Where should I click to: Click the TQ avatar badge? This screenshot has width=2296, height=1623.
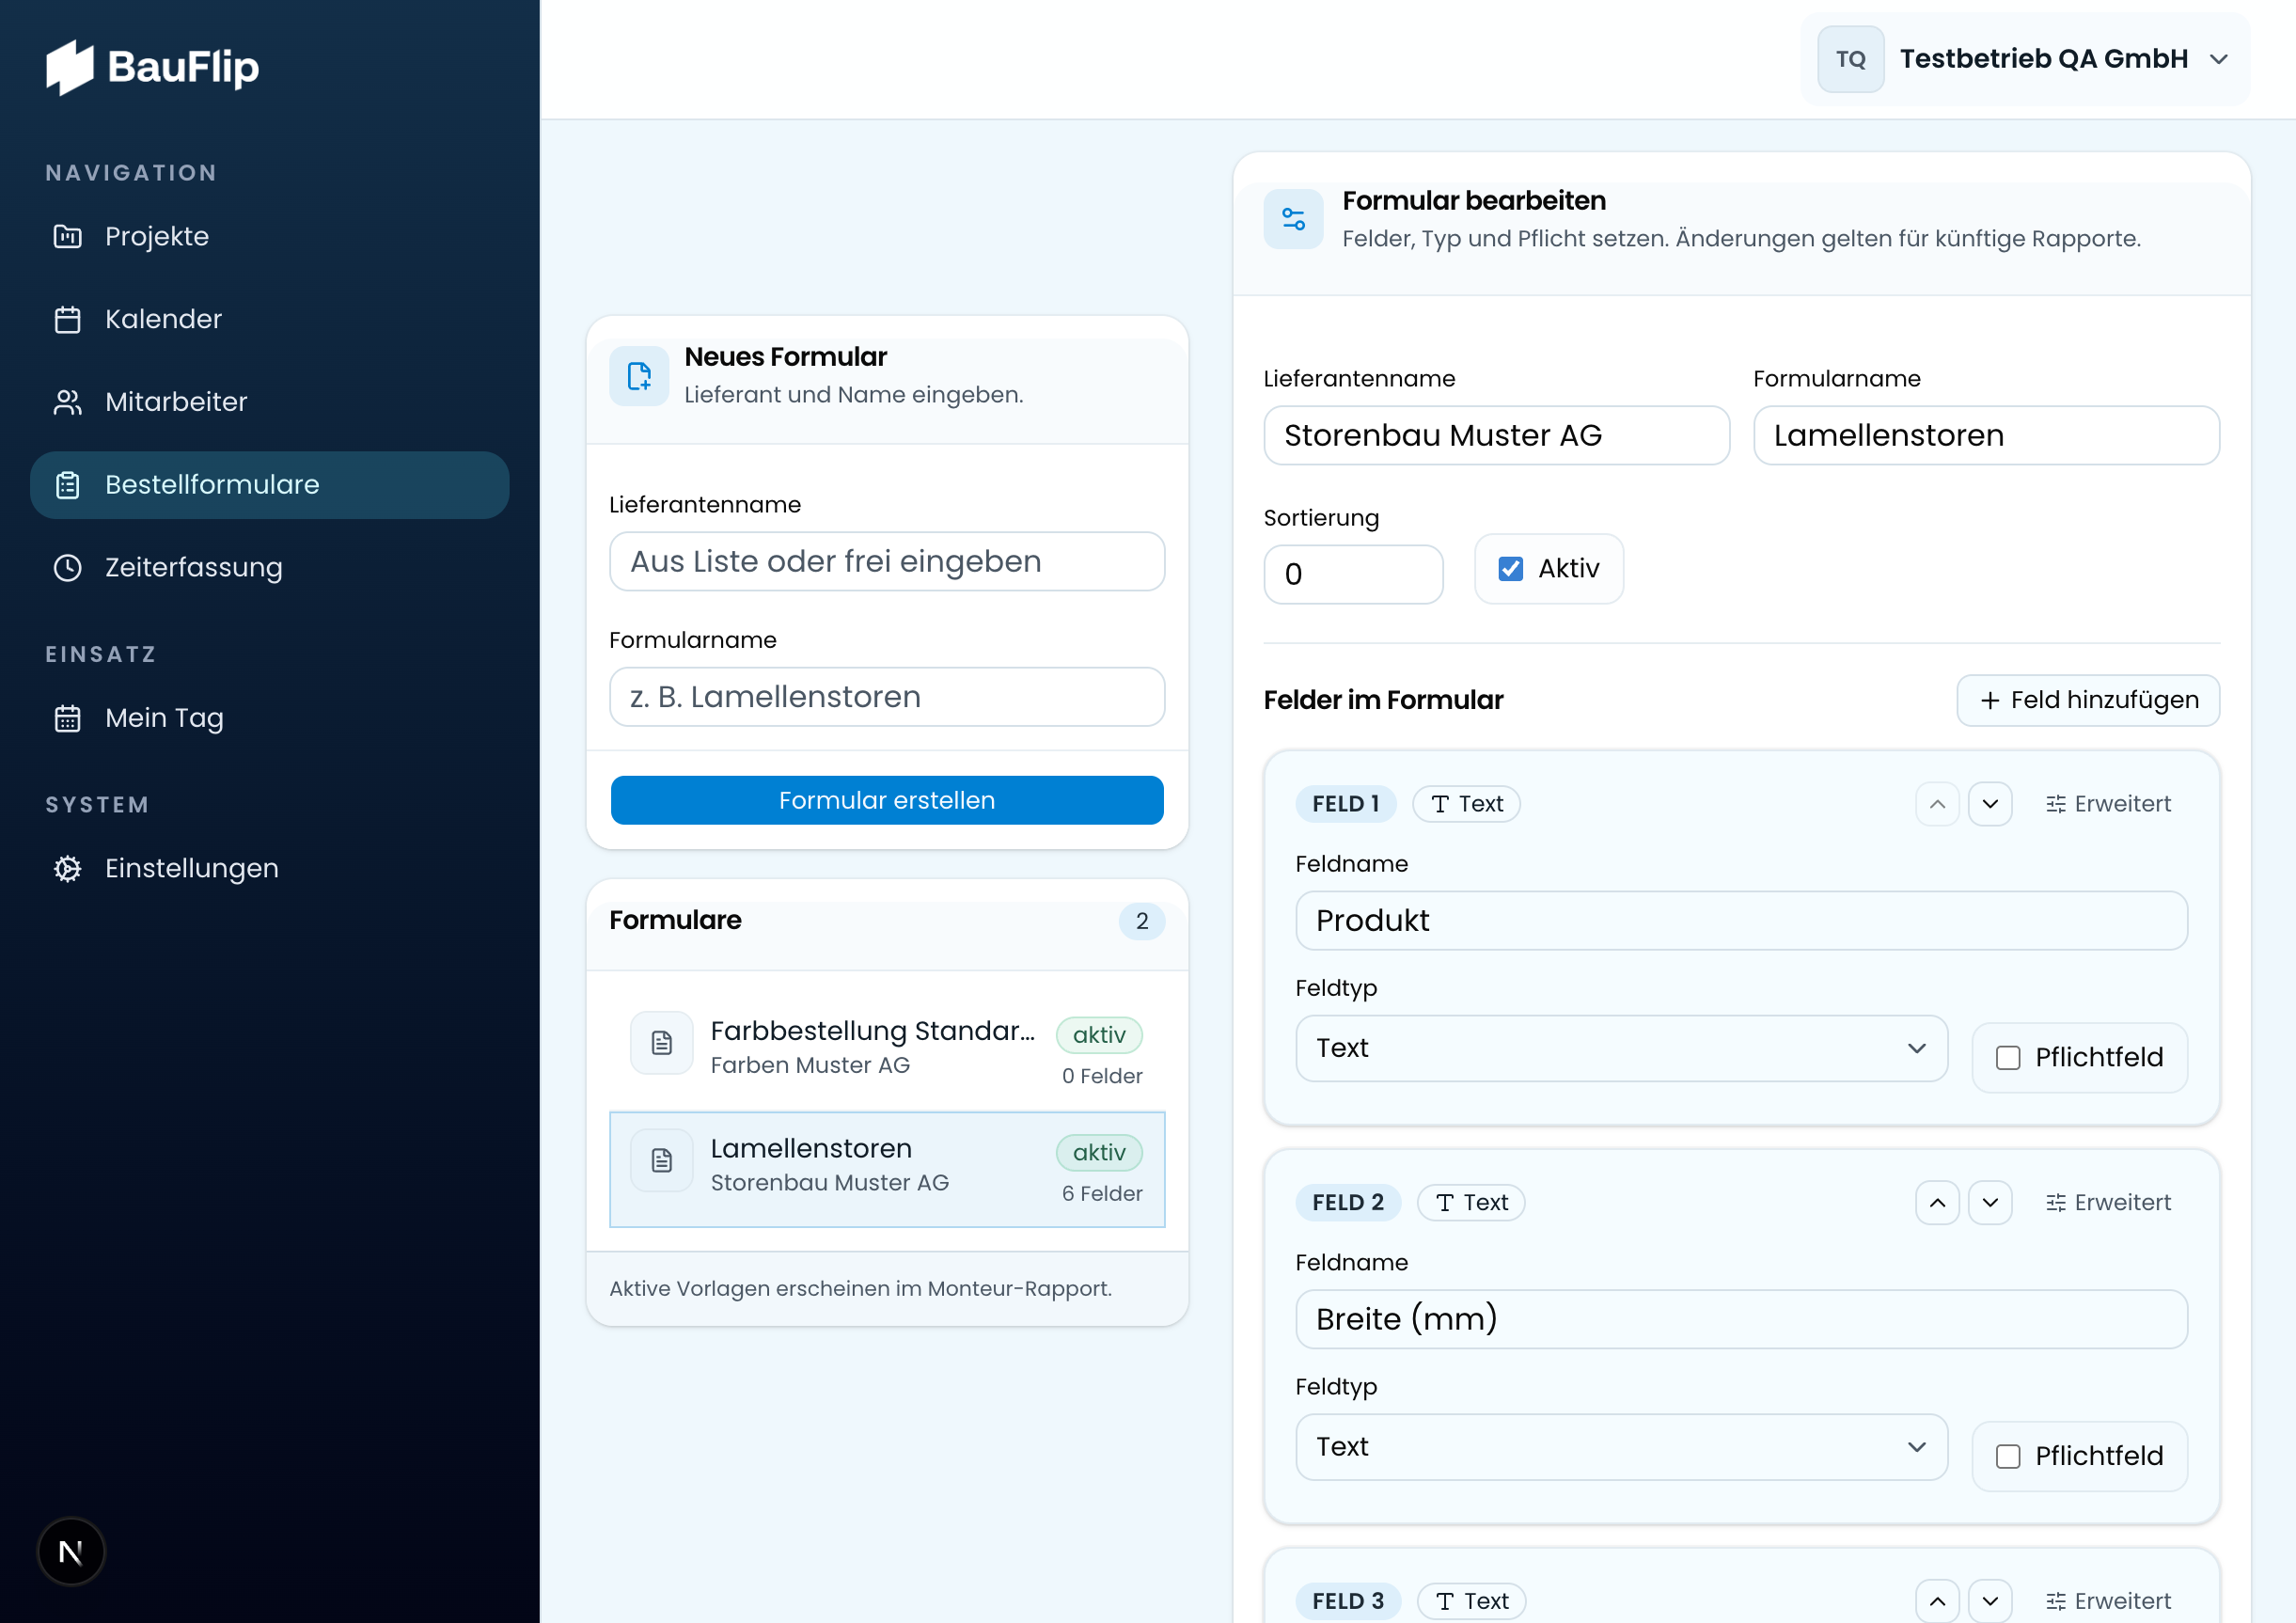[x=1850, y=59]
